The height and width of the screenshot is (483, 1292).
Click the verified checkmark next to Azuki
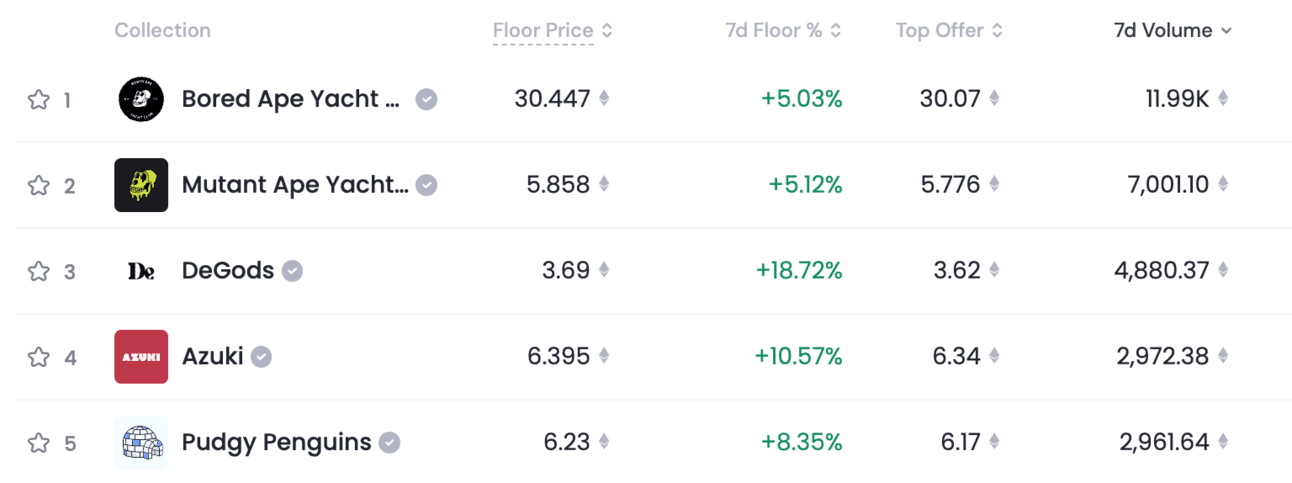coord(261,357)
